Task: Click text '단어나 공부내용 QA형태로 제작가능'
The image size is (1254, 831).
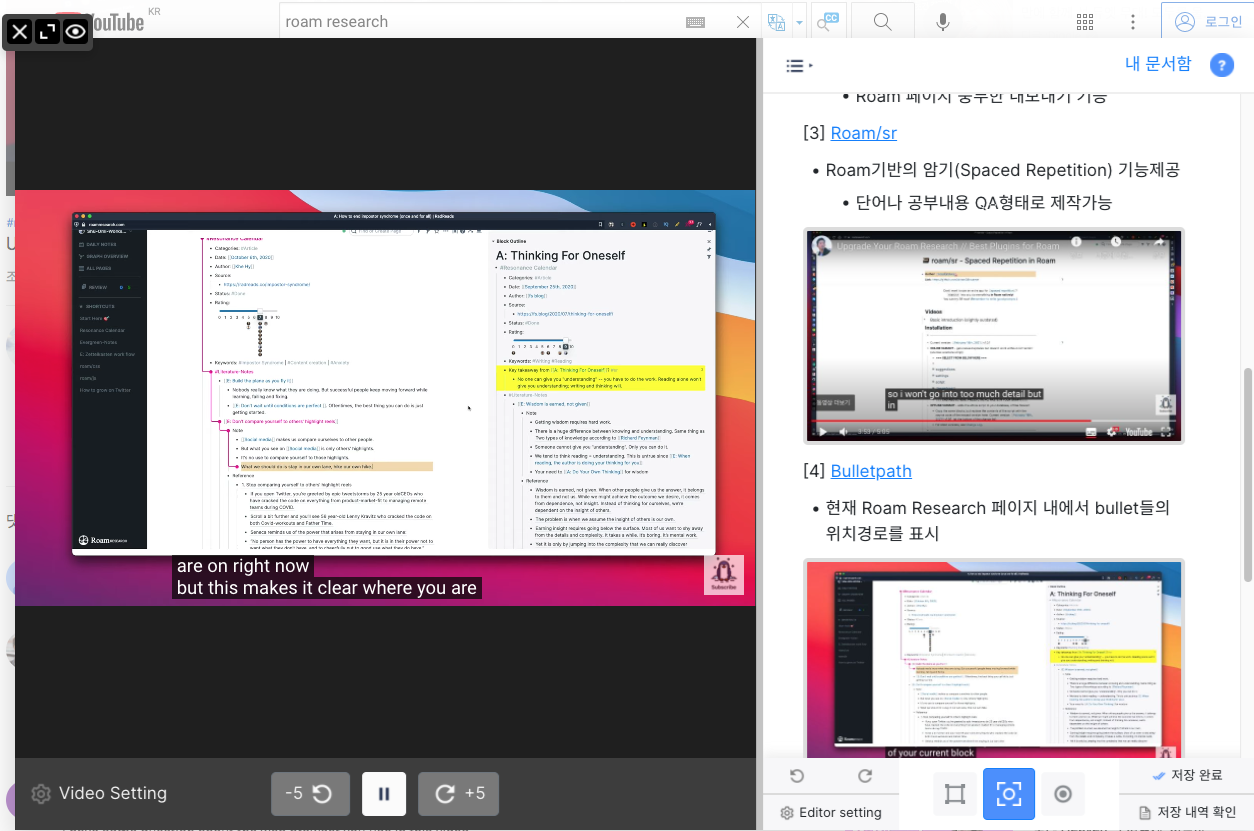Action: pos(984,202)
